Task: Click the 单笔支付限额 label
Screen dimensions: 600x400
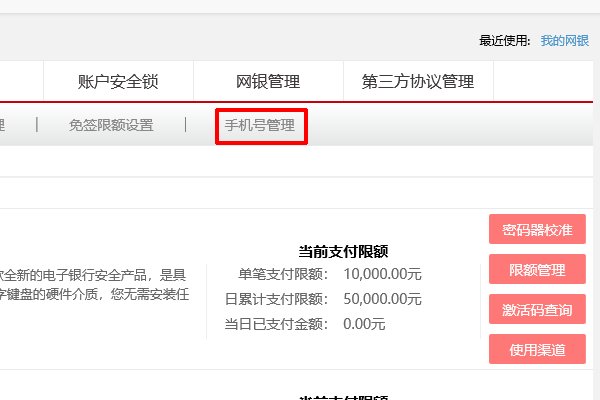Action: point(283,274)
